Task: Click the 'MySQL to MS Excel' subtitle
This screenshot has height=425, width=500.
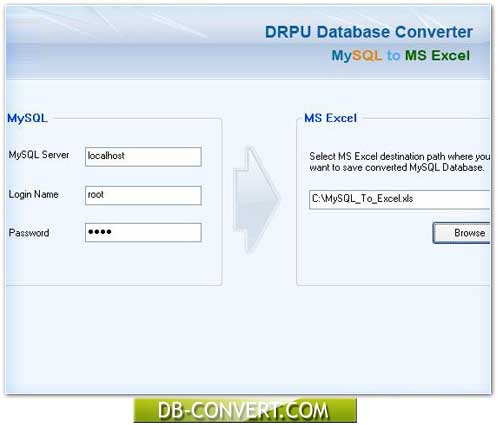Action: tap(401, 55)
